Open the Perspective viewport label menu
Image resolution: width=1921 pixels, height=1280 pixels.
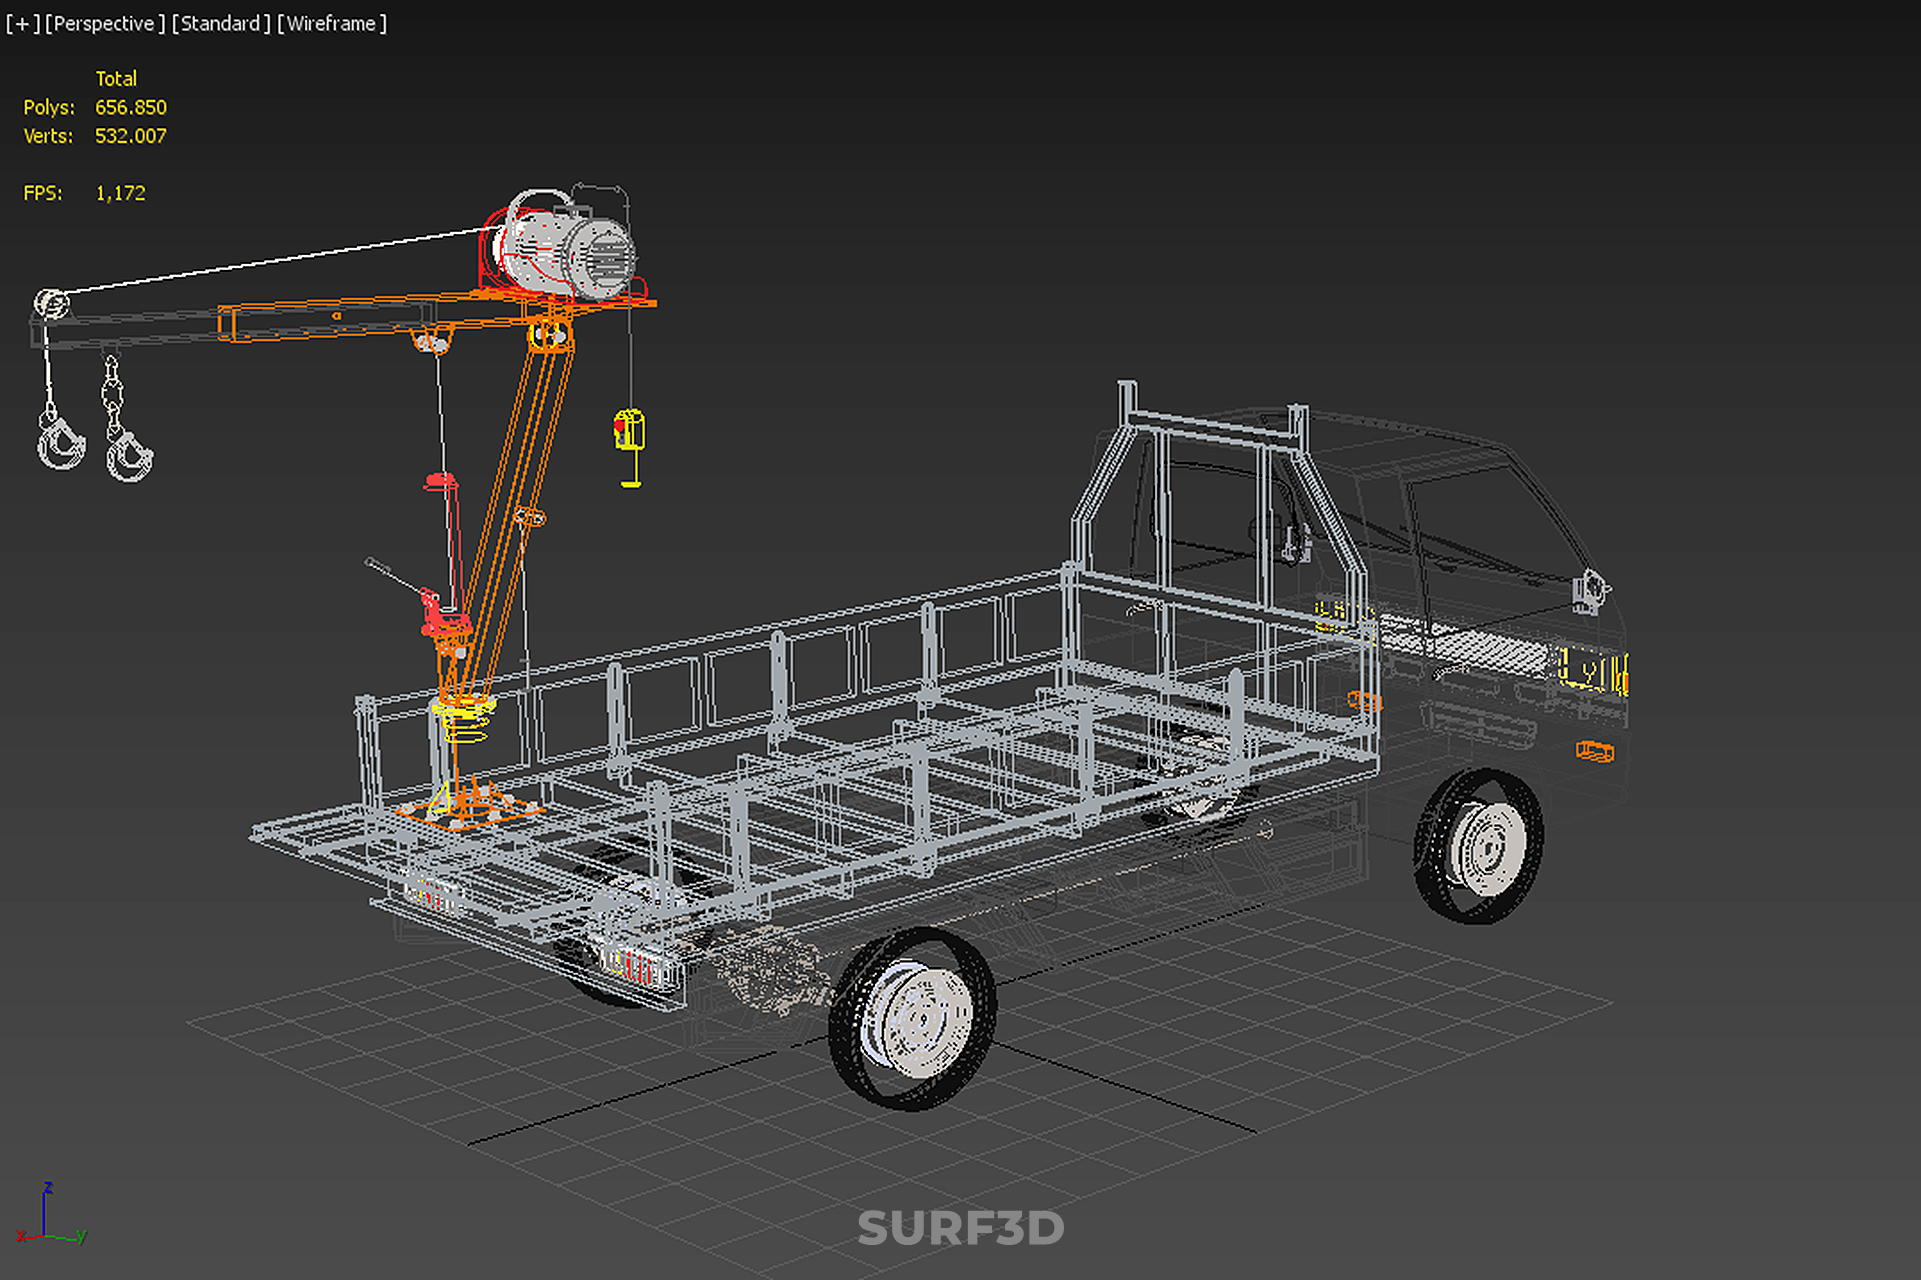pyautogui.click(x=104, y=23)
